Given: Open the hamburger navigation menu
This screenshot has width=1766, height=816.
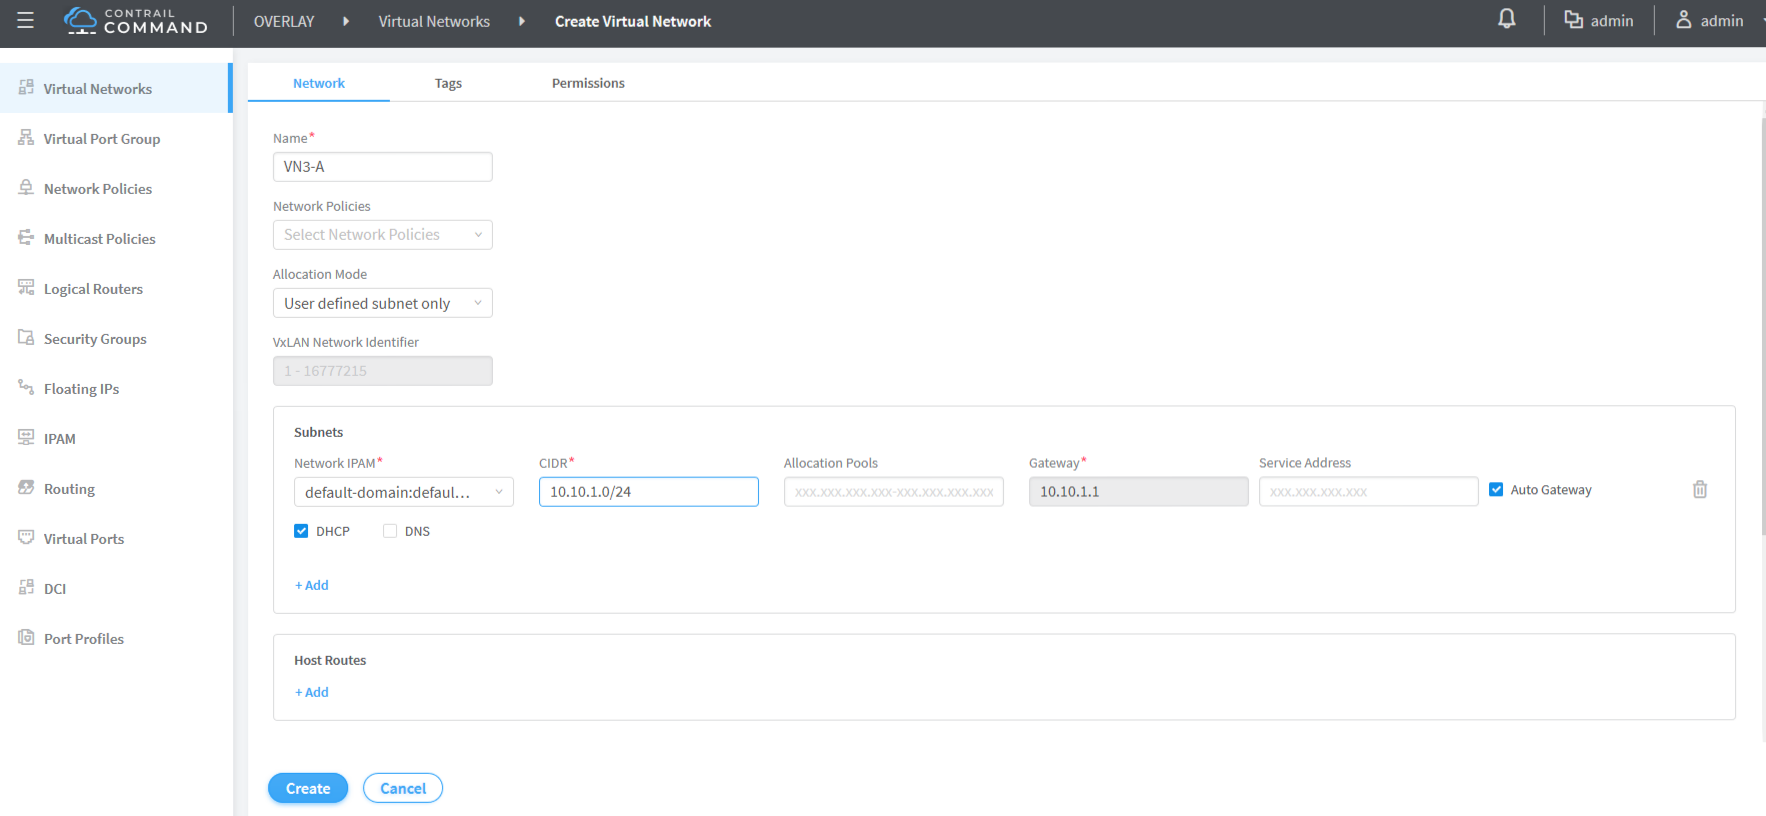Looking at the screenshot, I should (25, 21).
